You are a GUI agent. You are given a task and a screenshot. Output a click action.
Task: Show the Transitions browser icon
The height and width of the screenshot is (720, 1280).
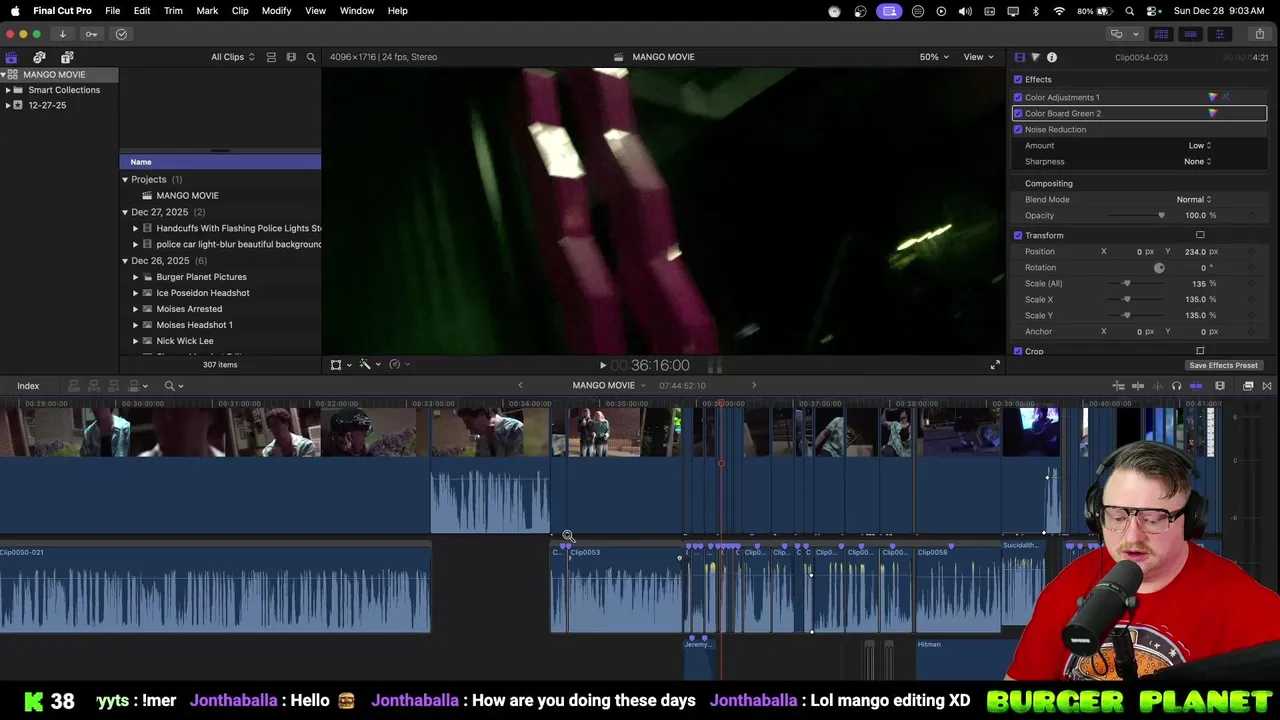(x=1267, y=386)
